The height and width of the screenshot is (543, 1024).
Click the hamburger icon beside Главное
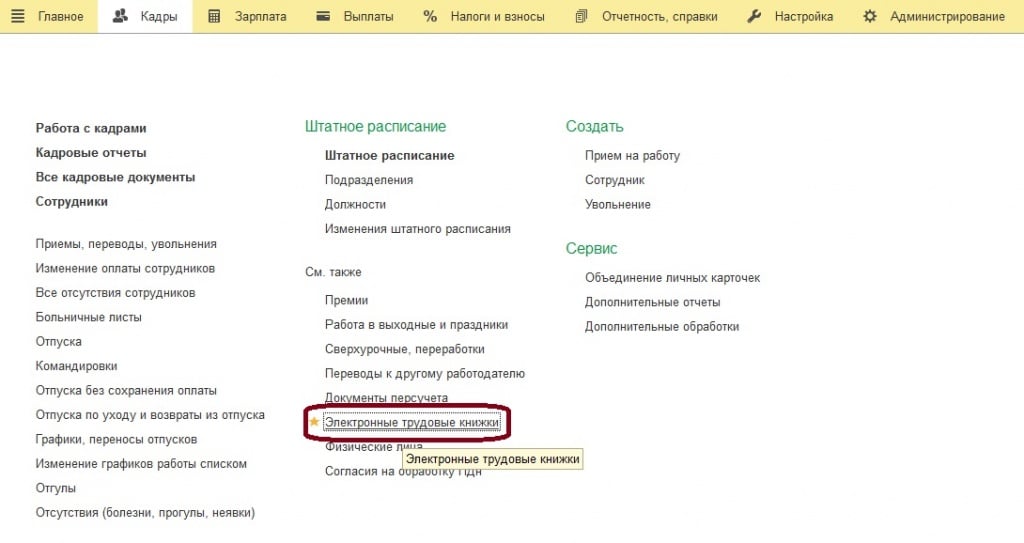tap(17, 16)
